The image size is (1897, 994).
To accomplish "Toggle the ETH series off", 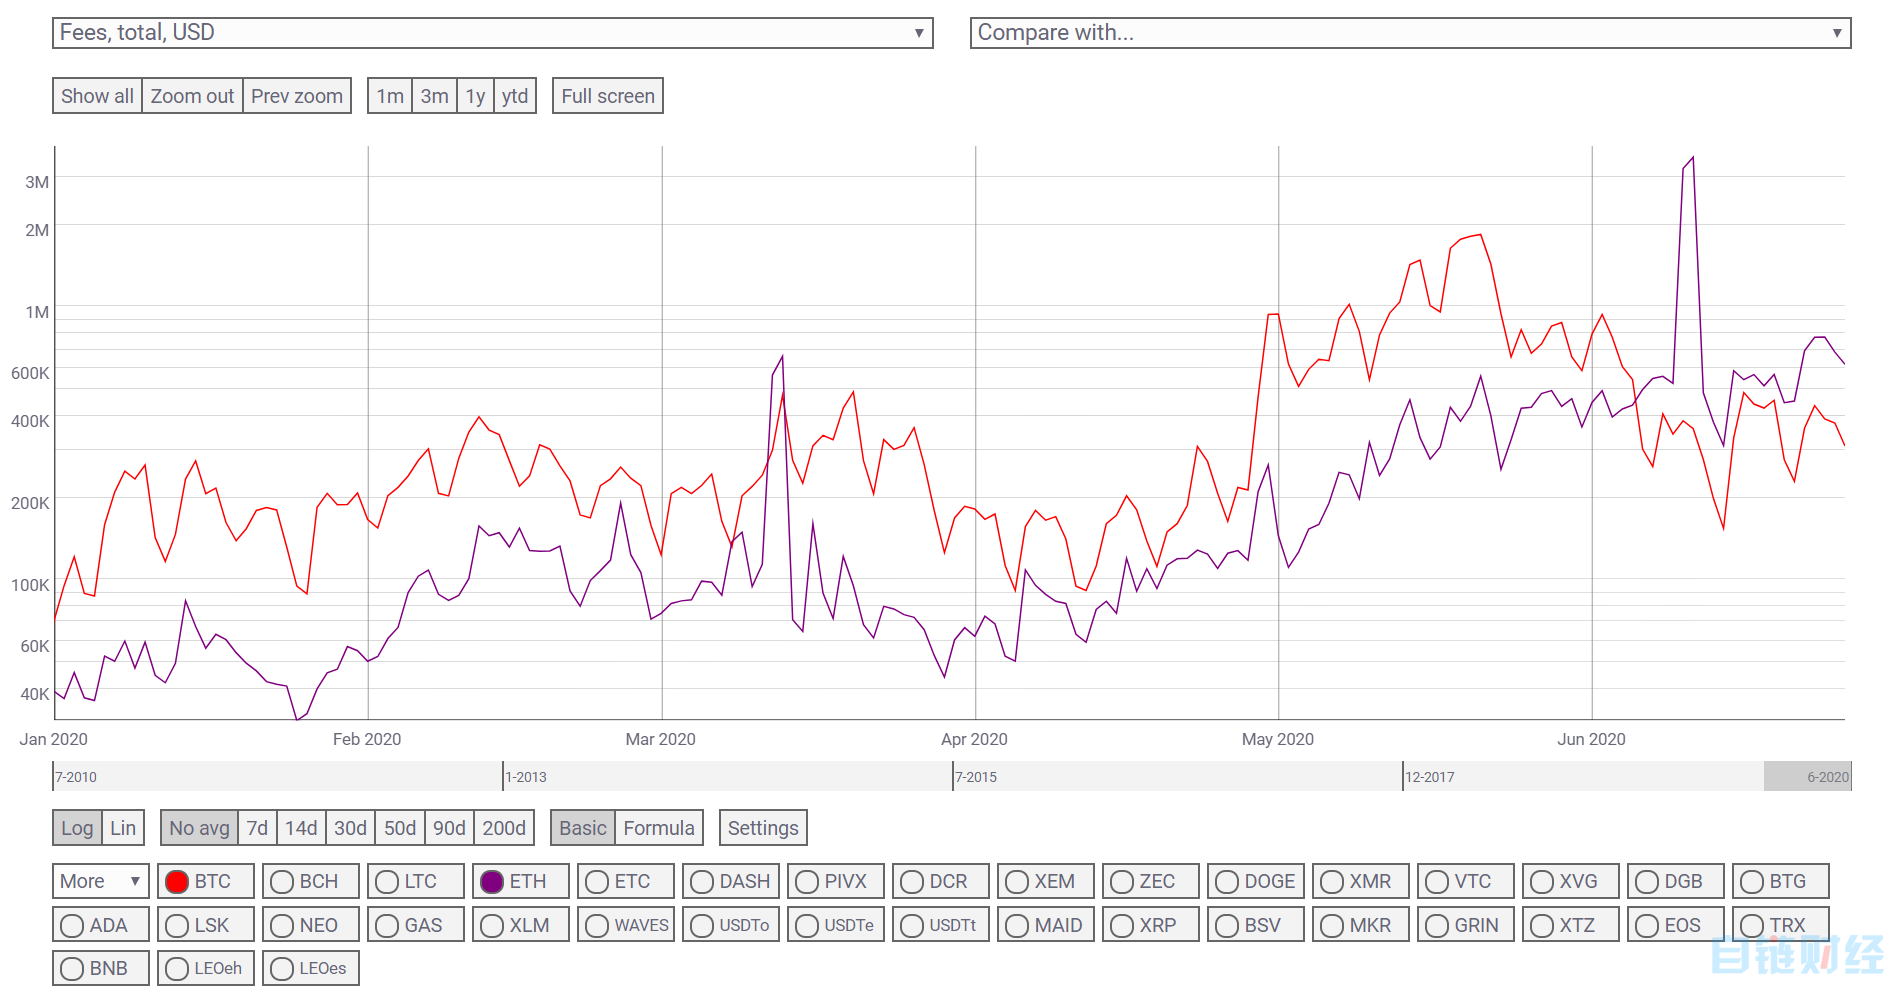I will tap(521, 881).
